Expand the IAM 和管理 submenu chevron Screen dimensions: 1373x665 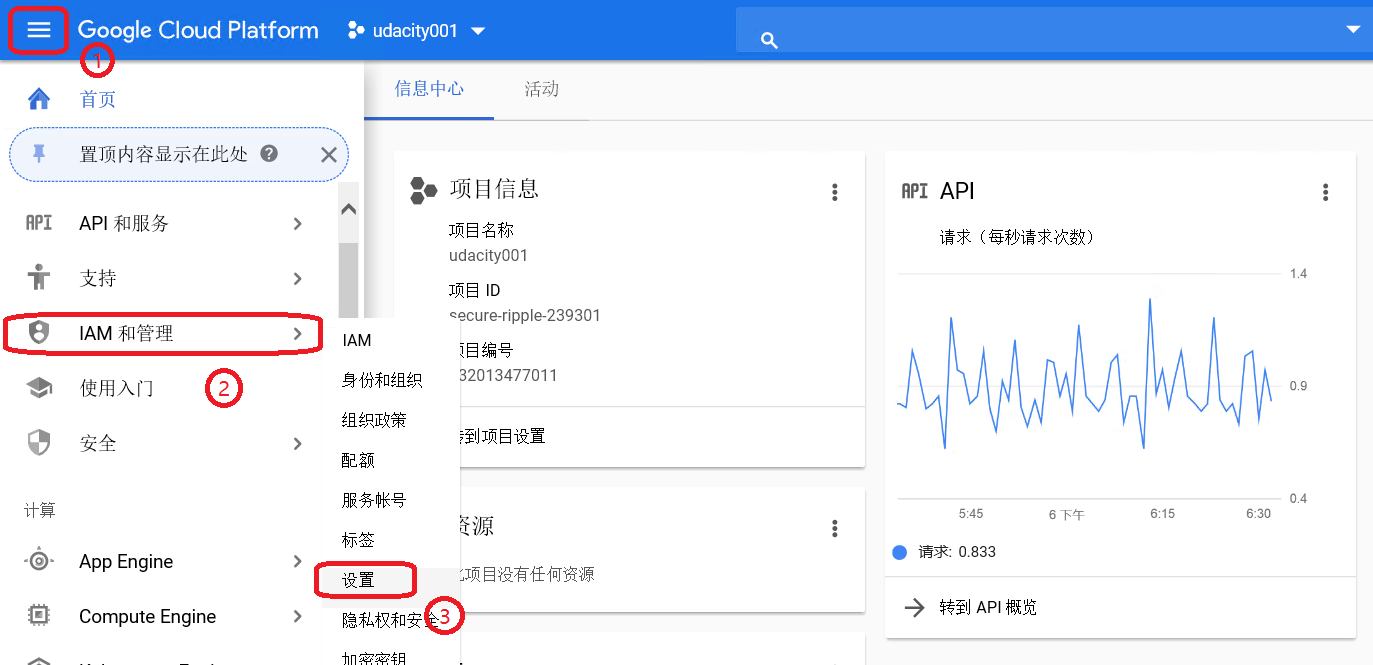(298, 333)
